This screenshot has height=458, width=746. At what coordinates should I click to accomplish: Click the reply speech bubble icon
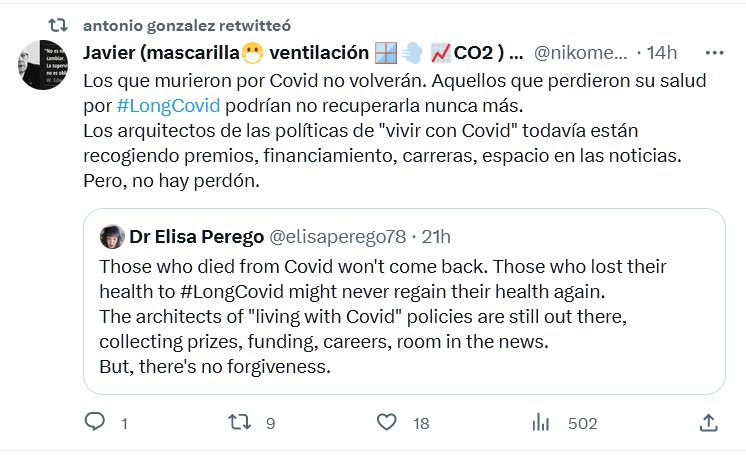pos(93,423)
